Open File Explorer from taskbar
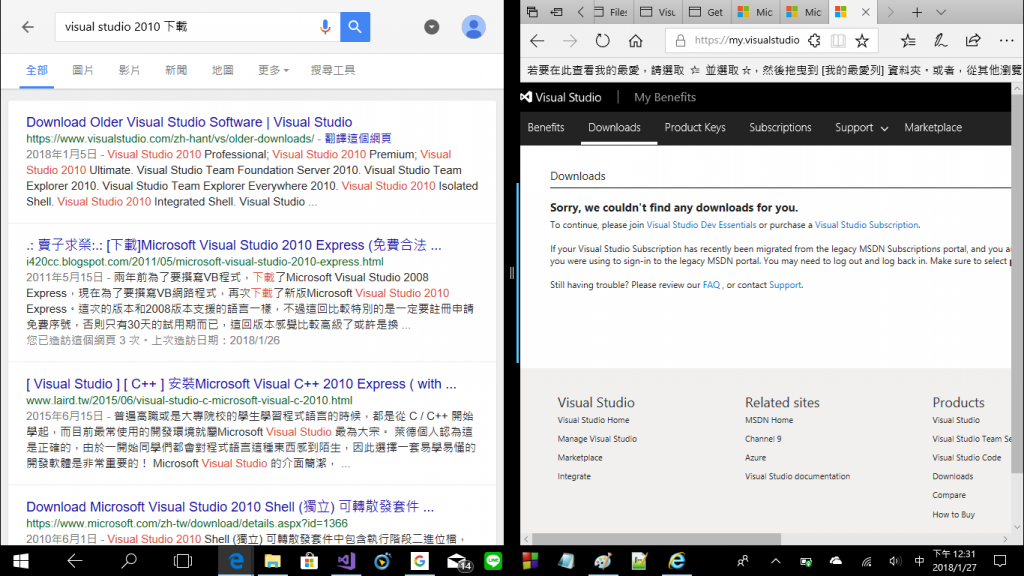 pyautogui.click(x=272, y=561)
